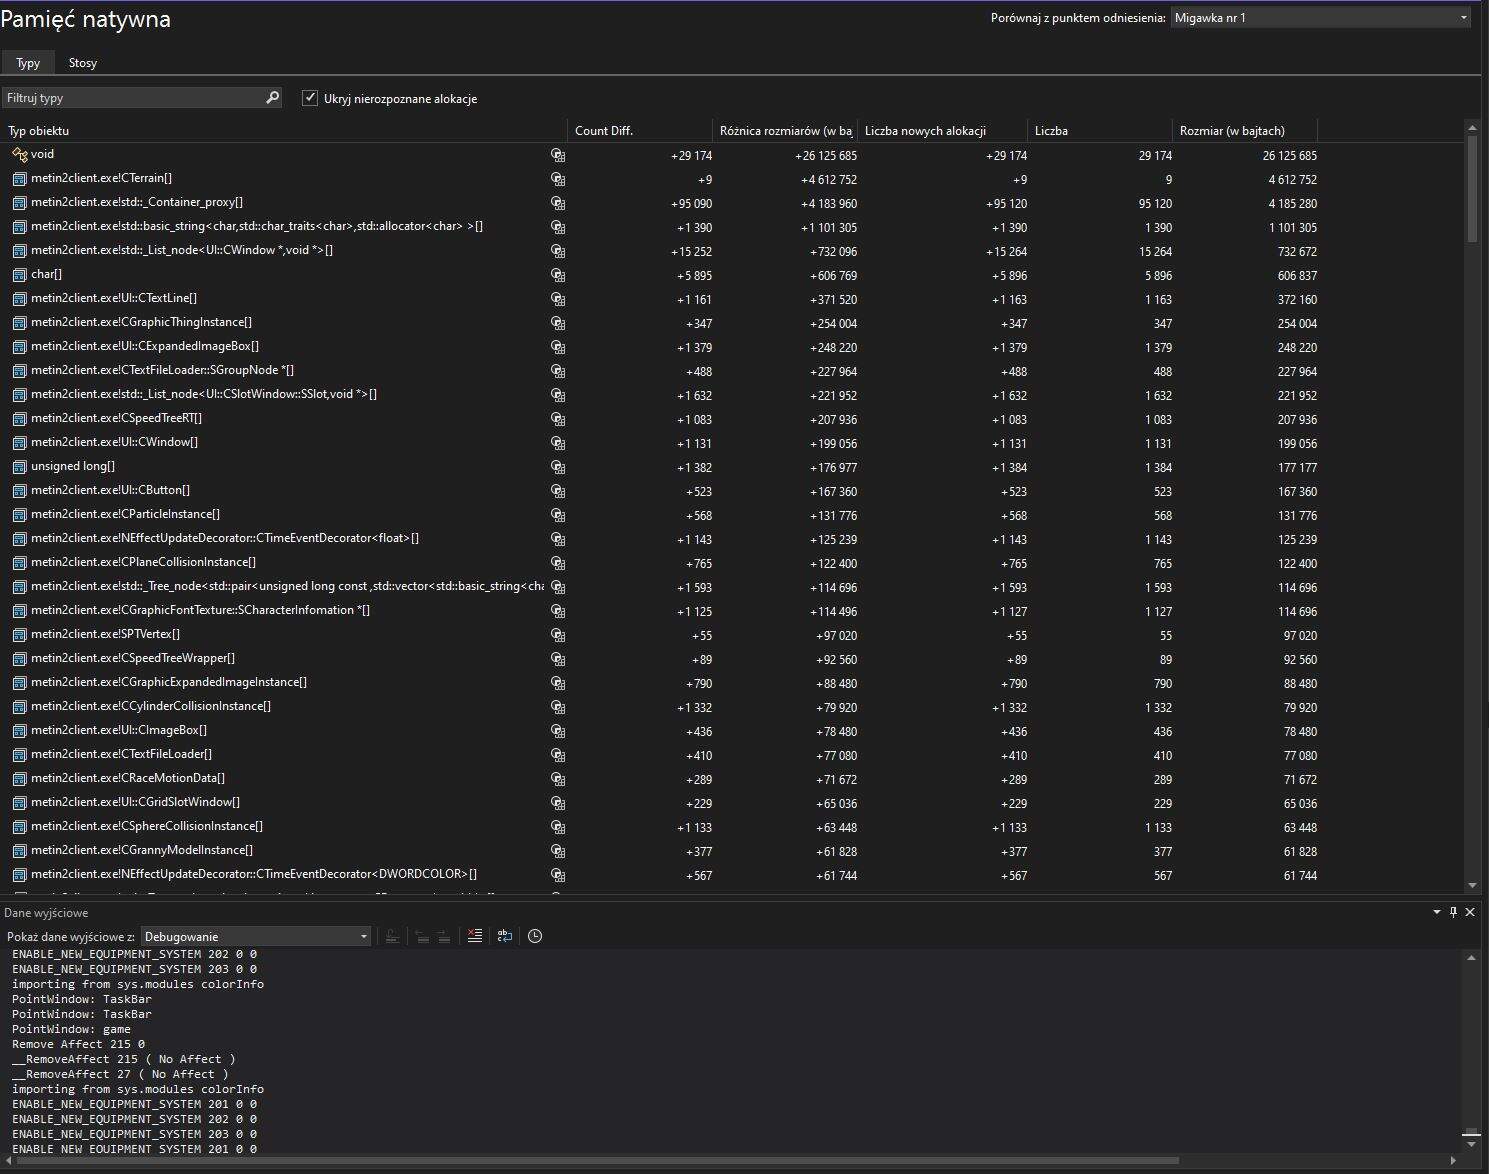
Task: Click the search magnifier in type filter
Action: [x=272, y=97]
